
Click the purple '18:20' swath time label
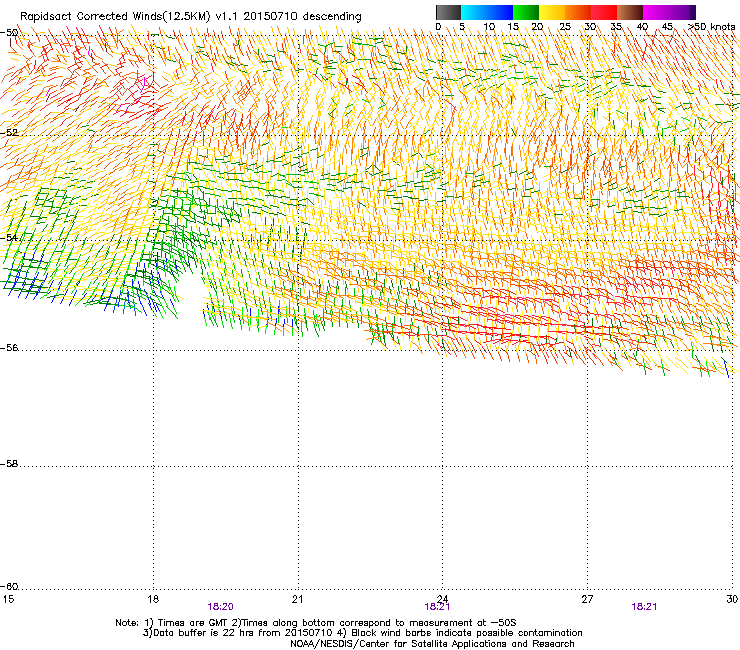pyautogui.click(x=220, y=607)
